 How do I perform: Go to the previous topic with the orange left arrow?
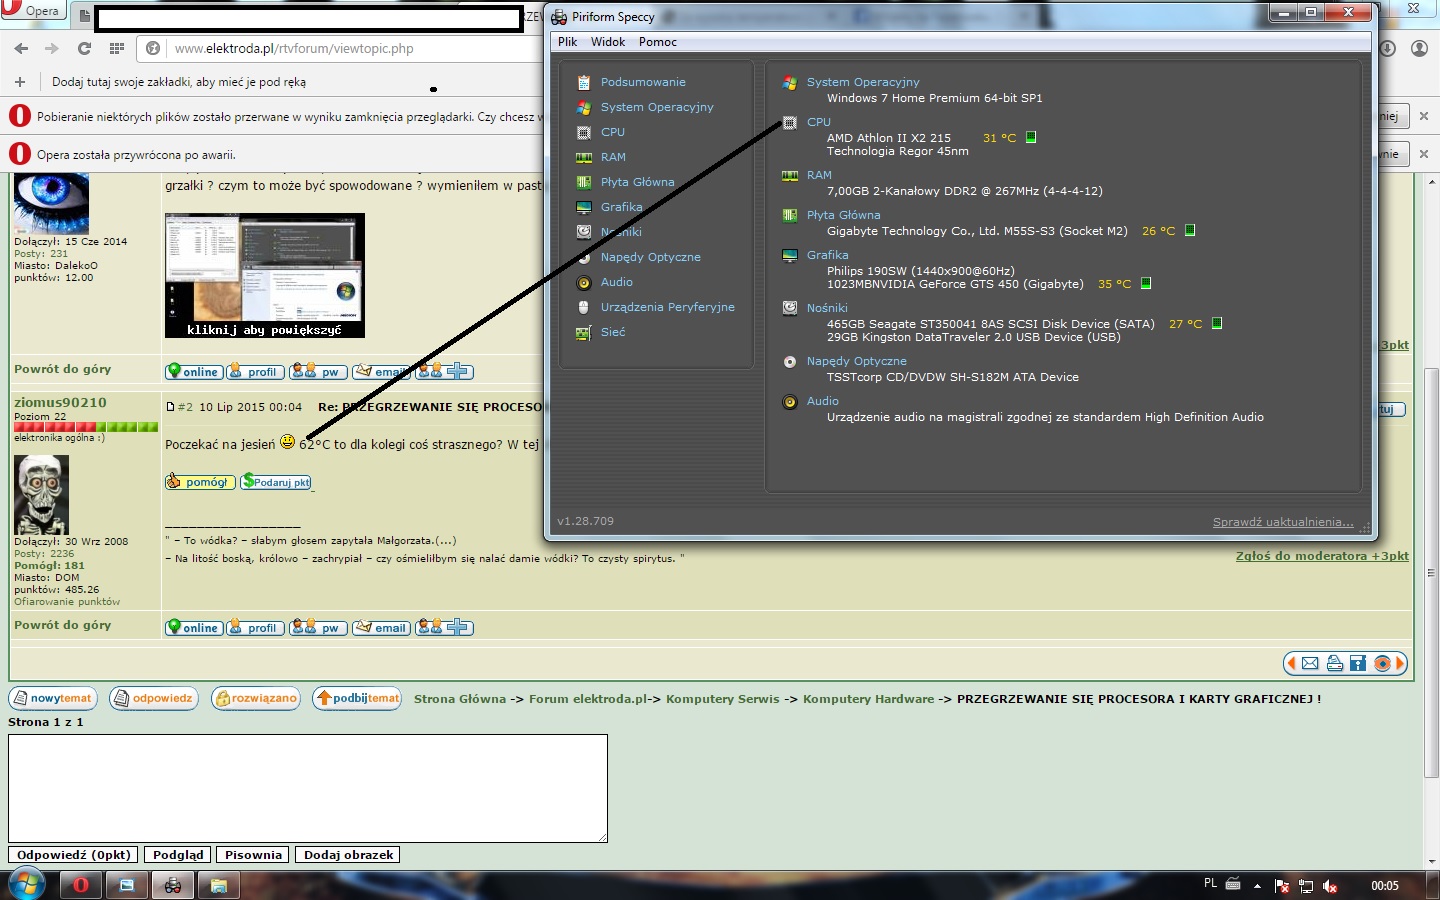point(1291,663)
